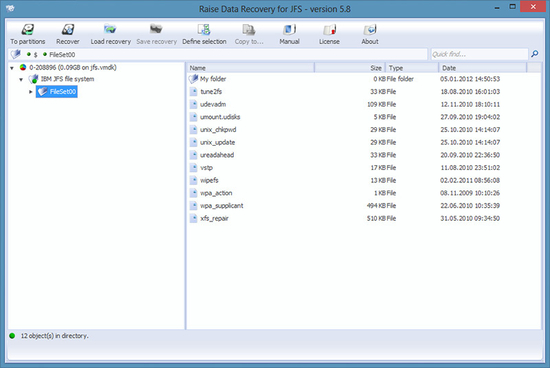Collapse the 0-208896 storage tree node

12,68
